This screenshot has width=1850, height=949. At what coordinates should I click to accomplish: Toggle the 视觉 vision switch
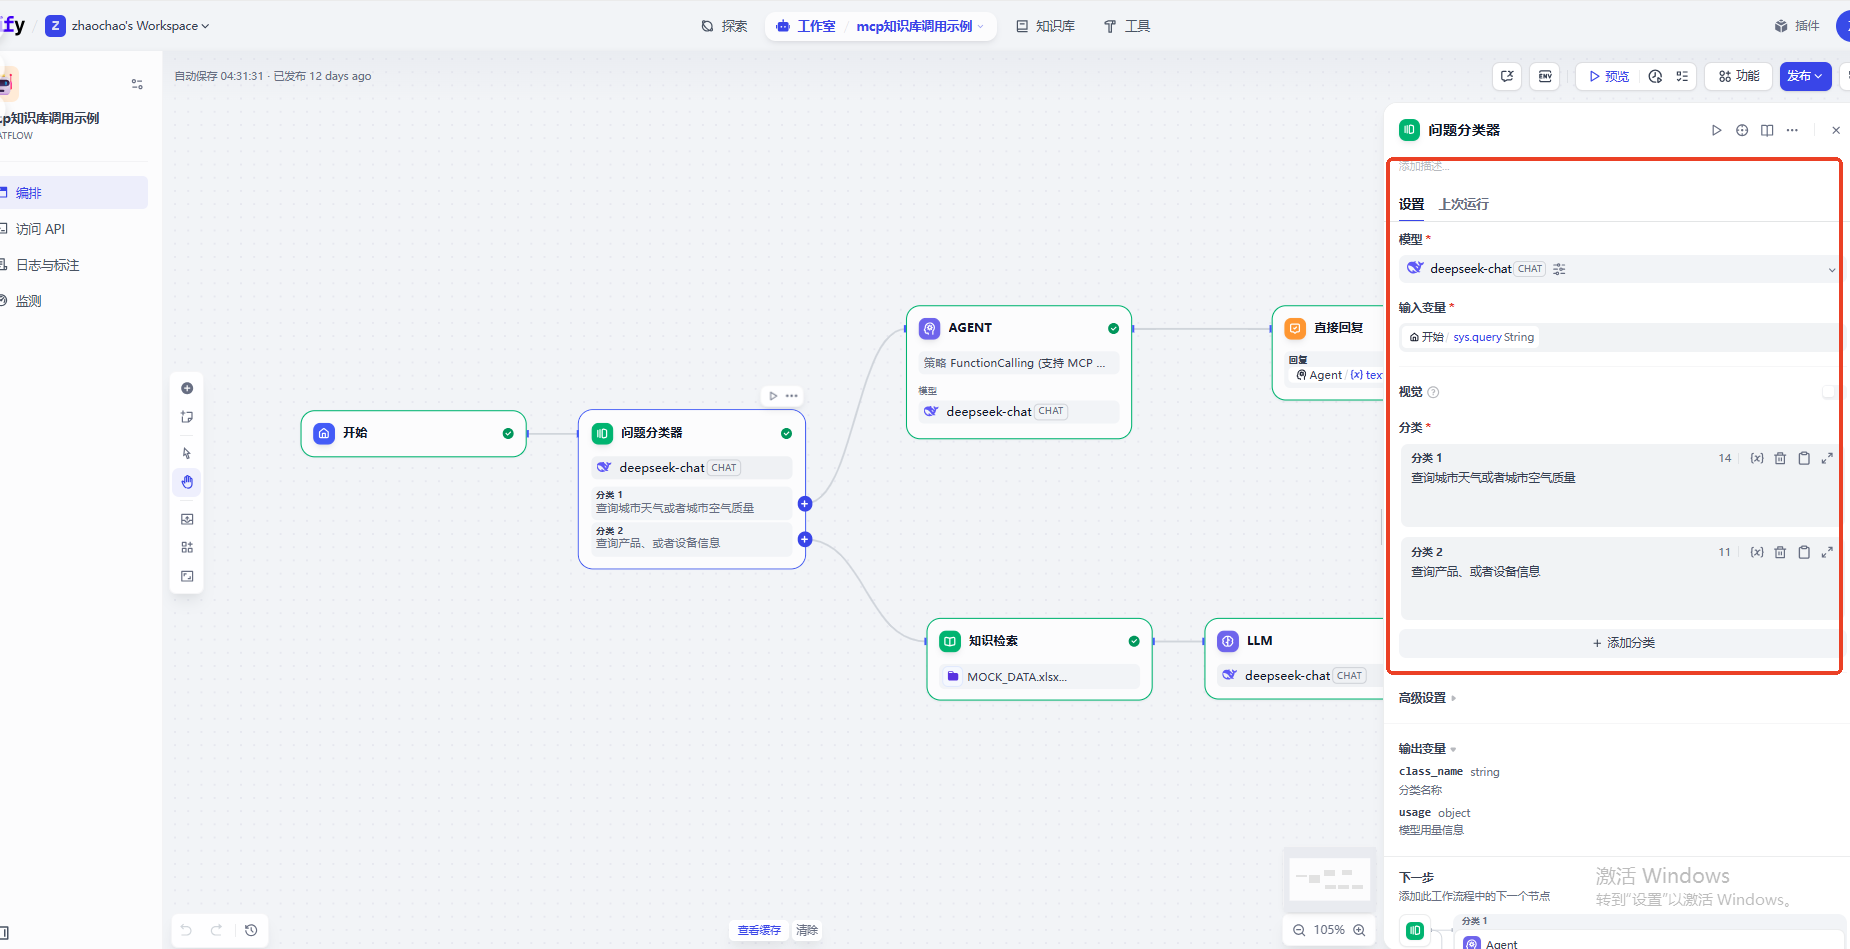point(1828,392)
